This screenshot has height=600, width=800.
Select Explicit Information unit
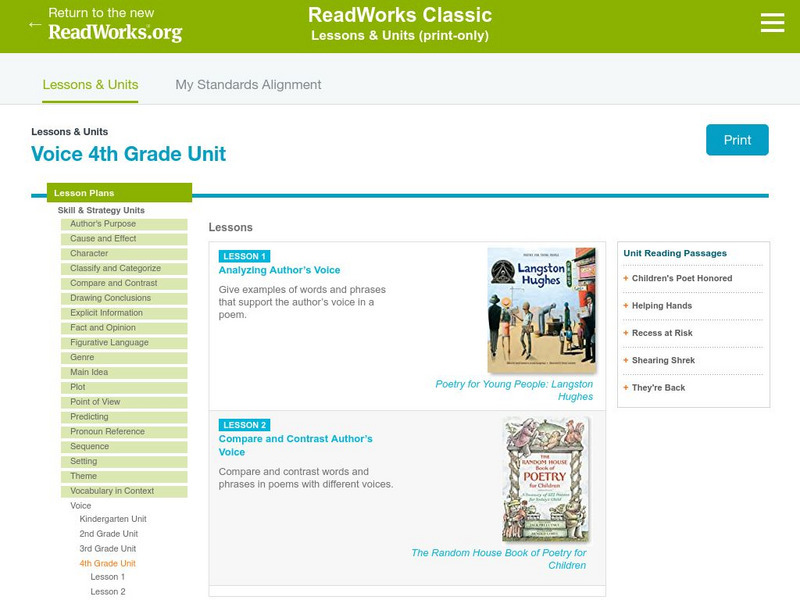(x=124, y=313)
